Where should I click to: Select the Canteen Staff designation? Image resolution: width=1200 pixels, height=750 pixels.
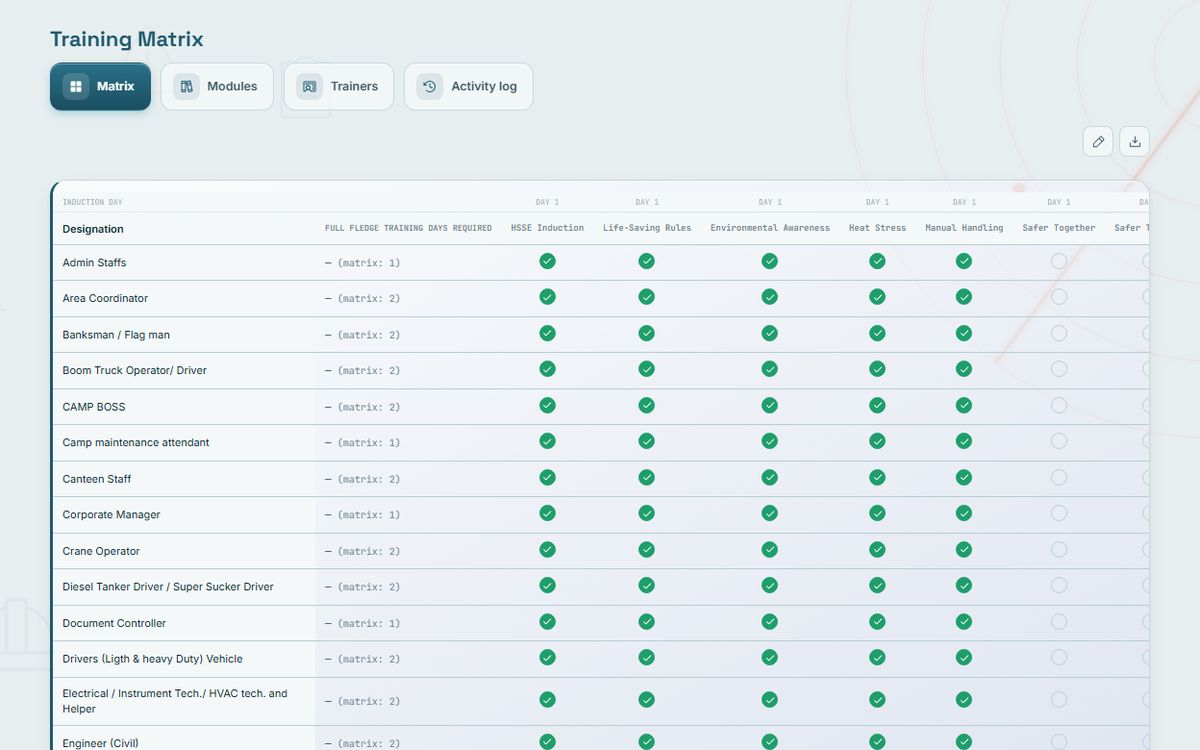pyautogui.click(x=97, y=479)
